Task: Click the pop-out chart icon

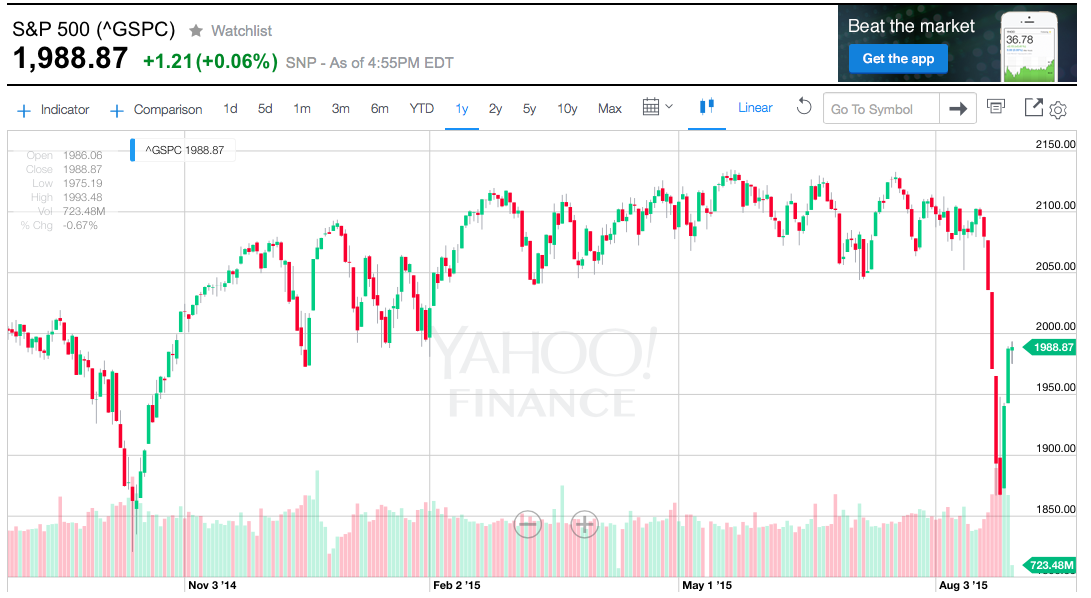Action: 1033,108
